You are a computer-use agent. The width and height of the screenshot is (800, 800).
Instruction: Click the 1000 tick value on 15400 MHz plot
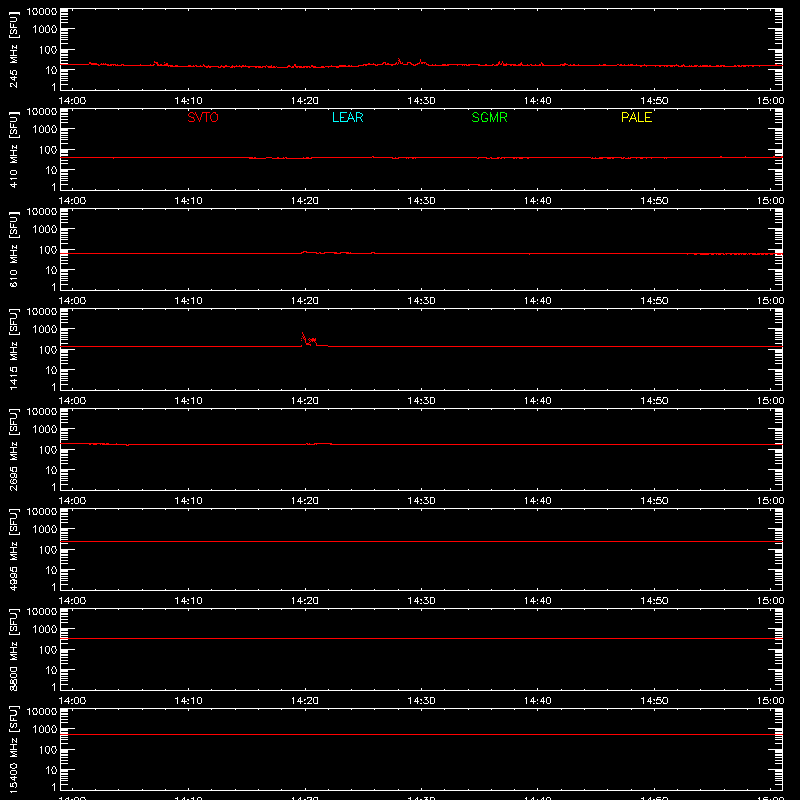(45, 730)
